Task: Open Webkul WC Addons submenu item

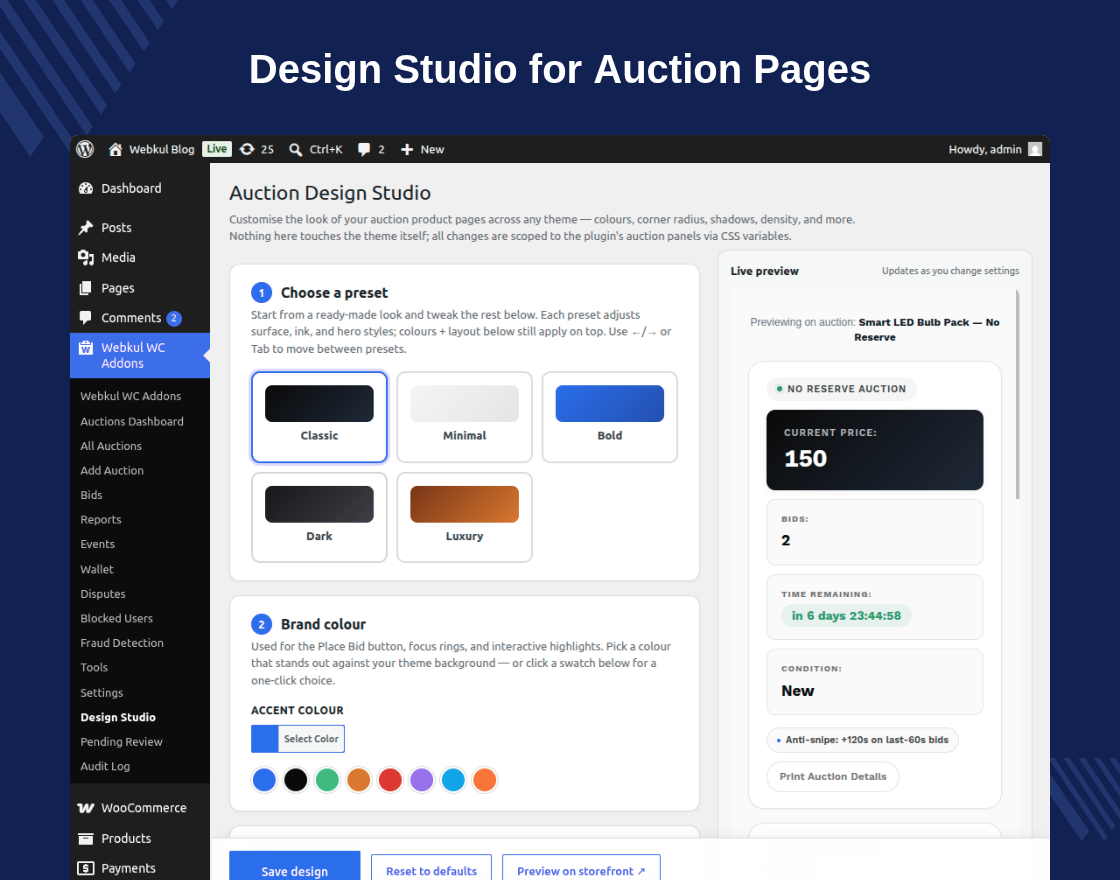Action: pyautogui.click(x=131, y=396)
